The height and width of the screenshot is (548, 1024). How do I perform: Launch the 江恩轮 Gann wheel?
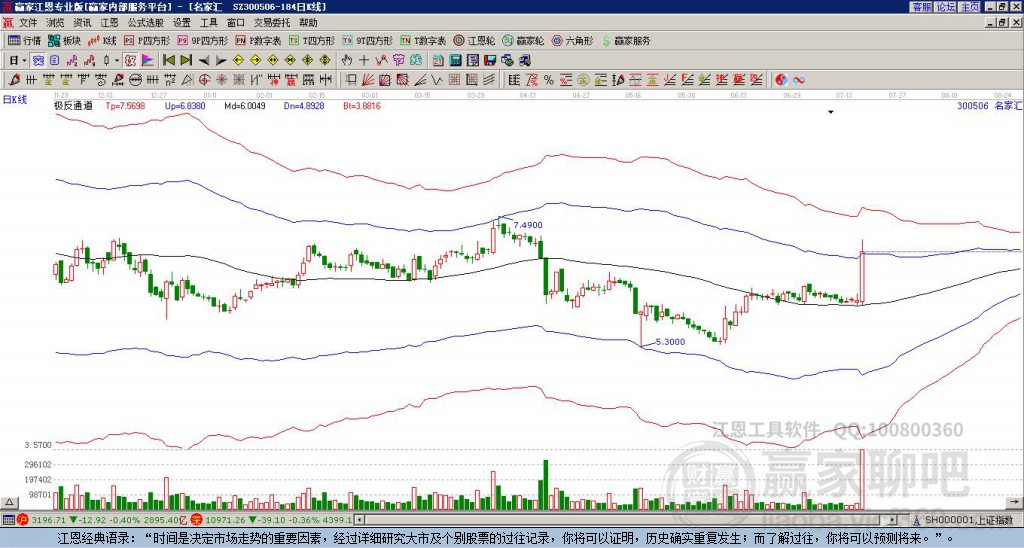coord(474,40)
